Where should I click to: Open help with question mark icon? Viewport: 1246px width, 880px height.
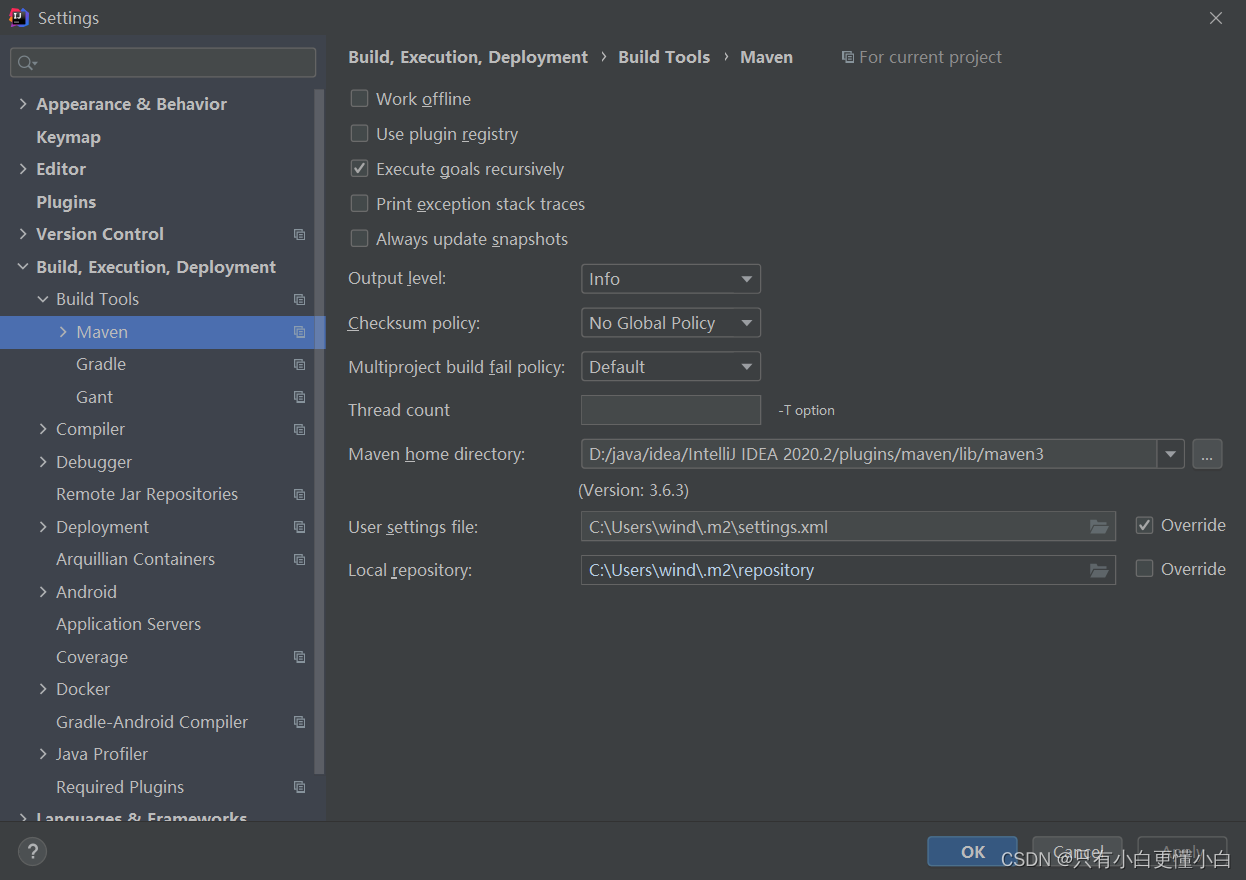coord(32,852)
